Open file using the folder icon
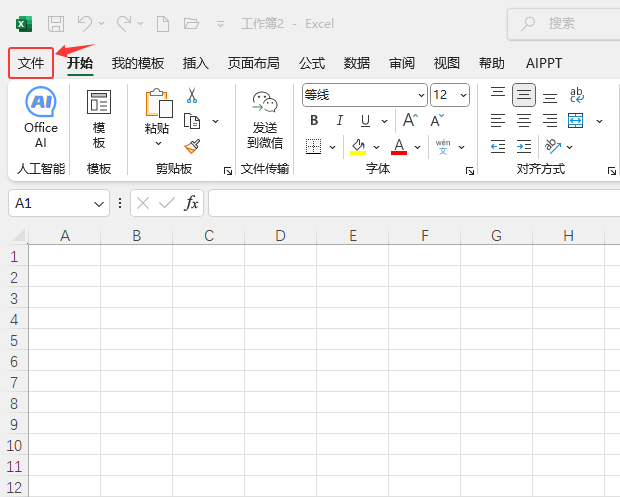This screenshot has height=497, width=620. click(191, 24)
